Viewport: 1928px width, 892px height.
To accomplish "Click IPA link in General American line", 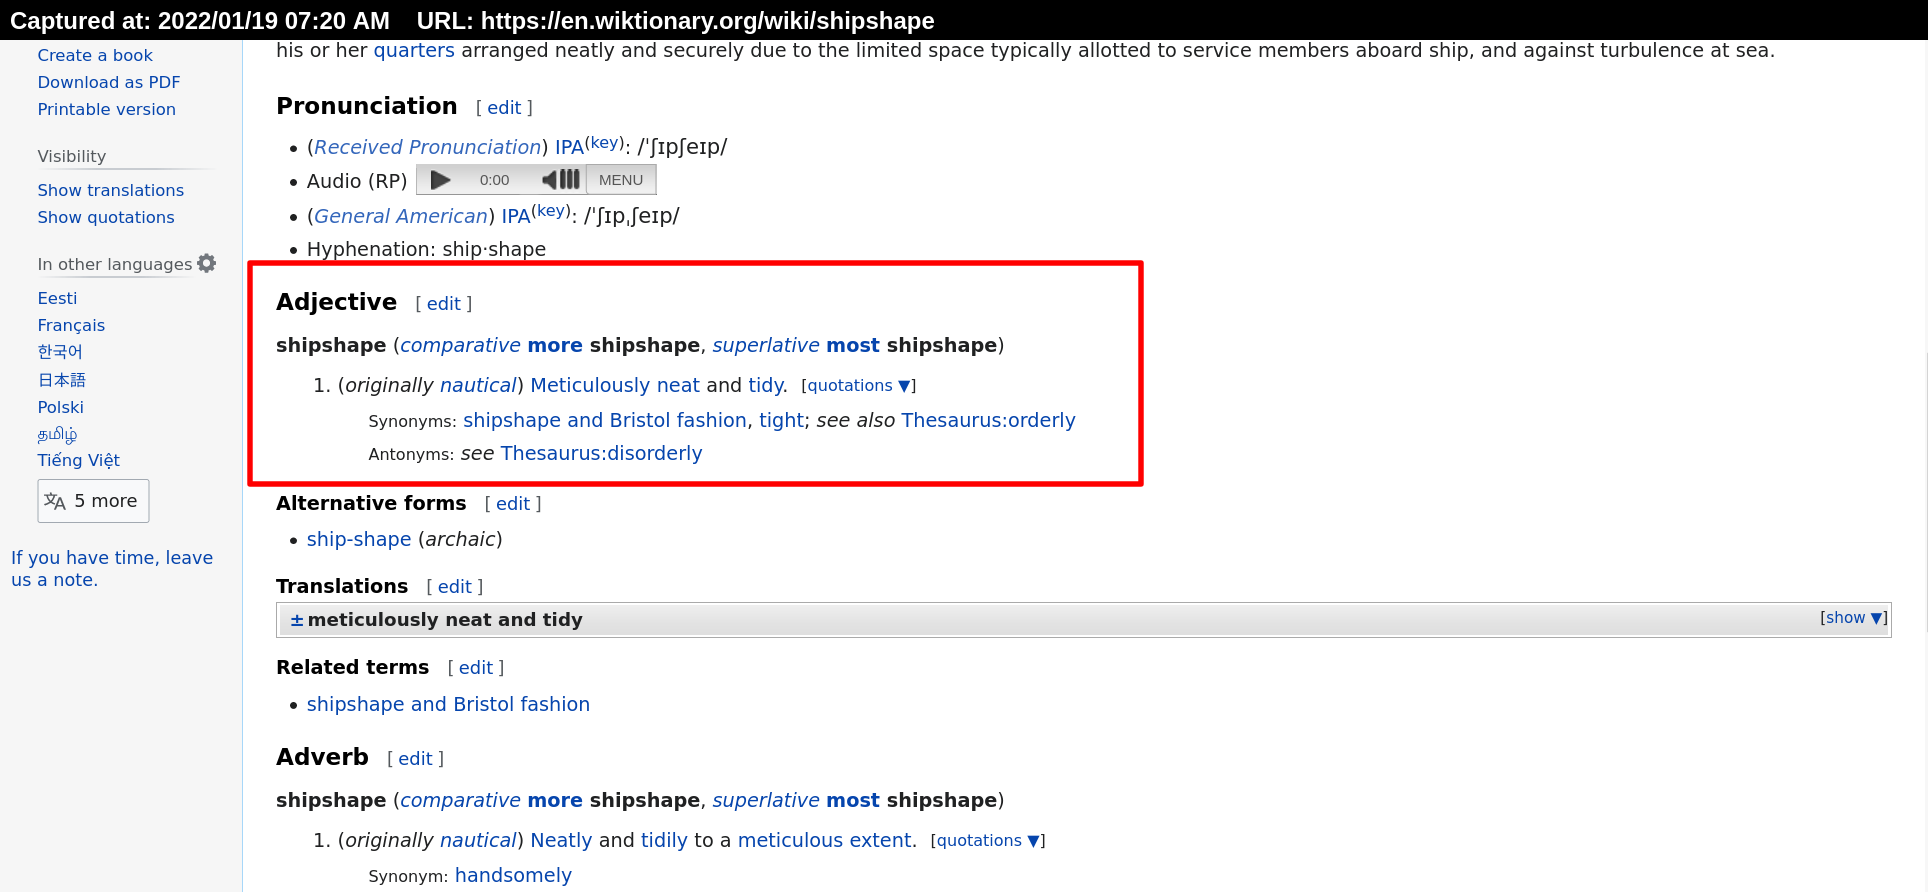I will [x=516, y=216].
